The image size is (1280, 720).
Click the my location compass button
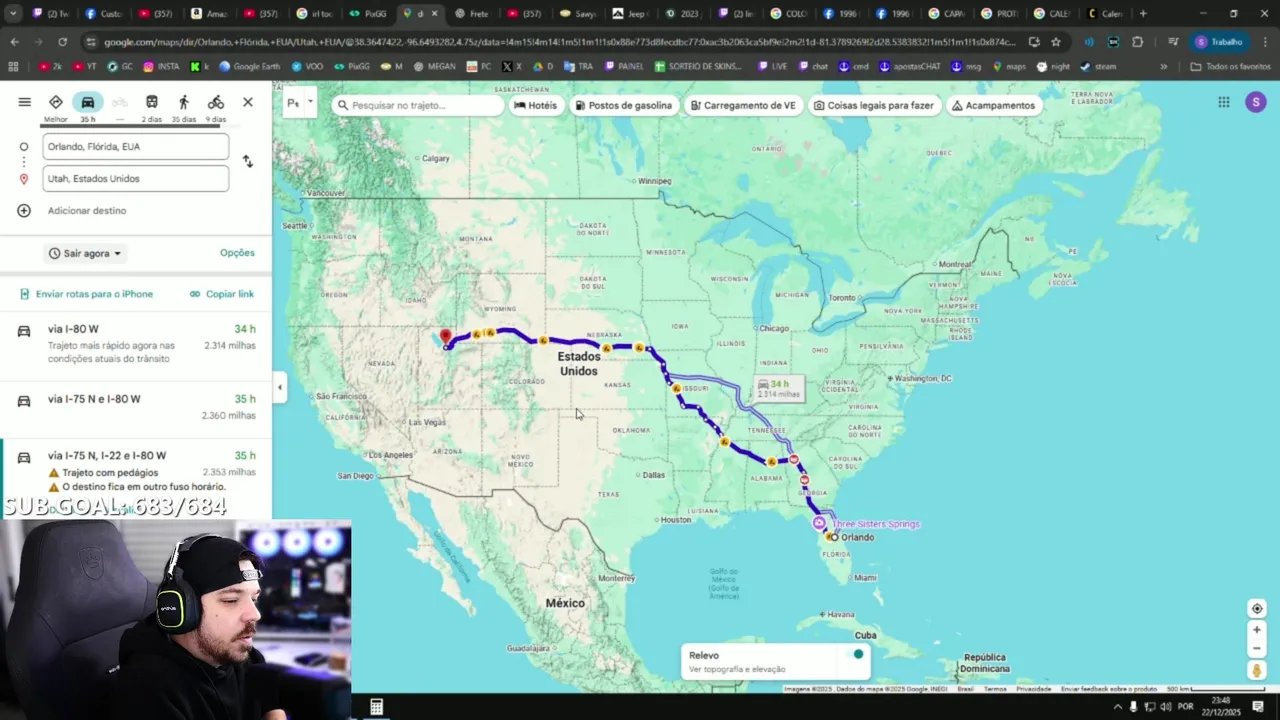coord(1257,608)
